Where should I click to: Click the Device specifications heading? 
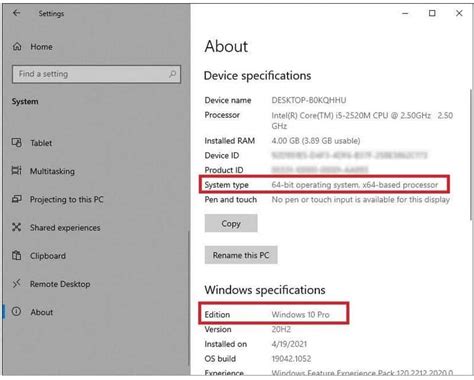(x=257, y=76)
